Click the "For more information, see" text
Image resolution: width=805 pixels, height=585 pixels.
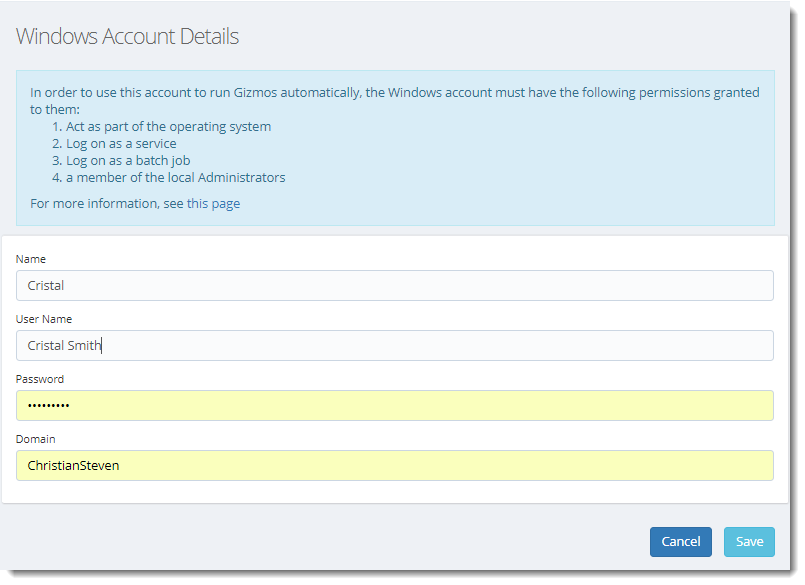pyautogui.click(x=107, y=204)
